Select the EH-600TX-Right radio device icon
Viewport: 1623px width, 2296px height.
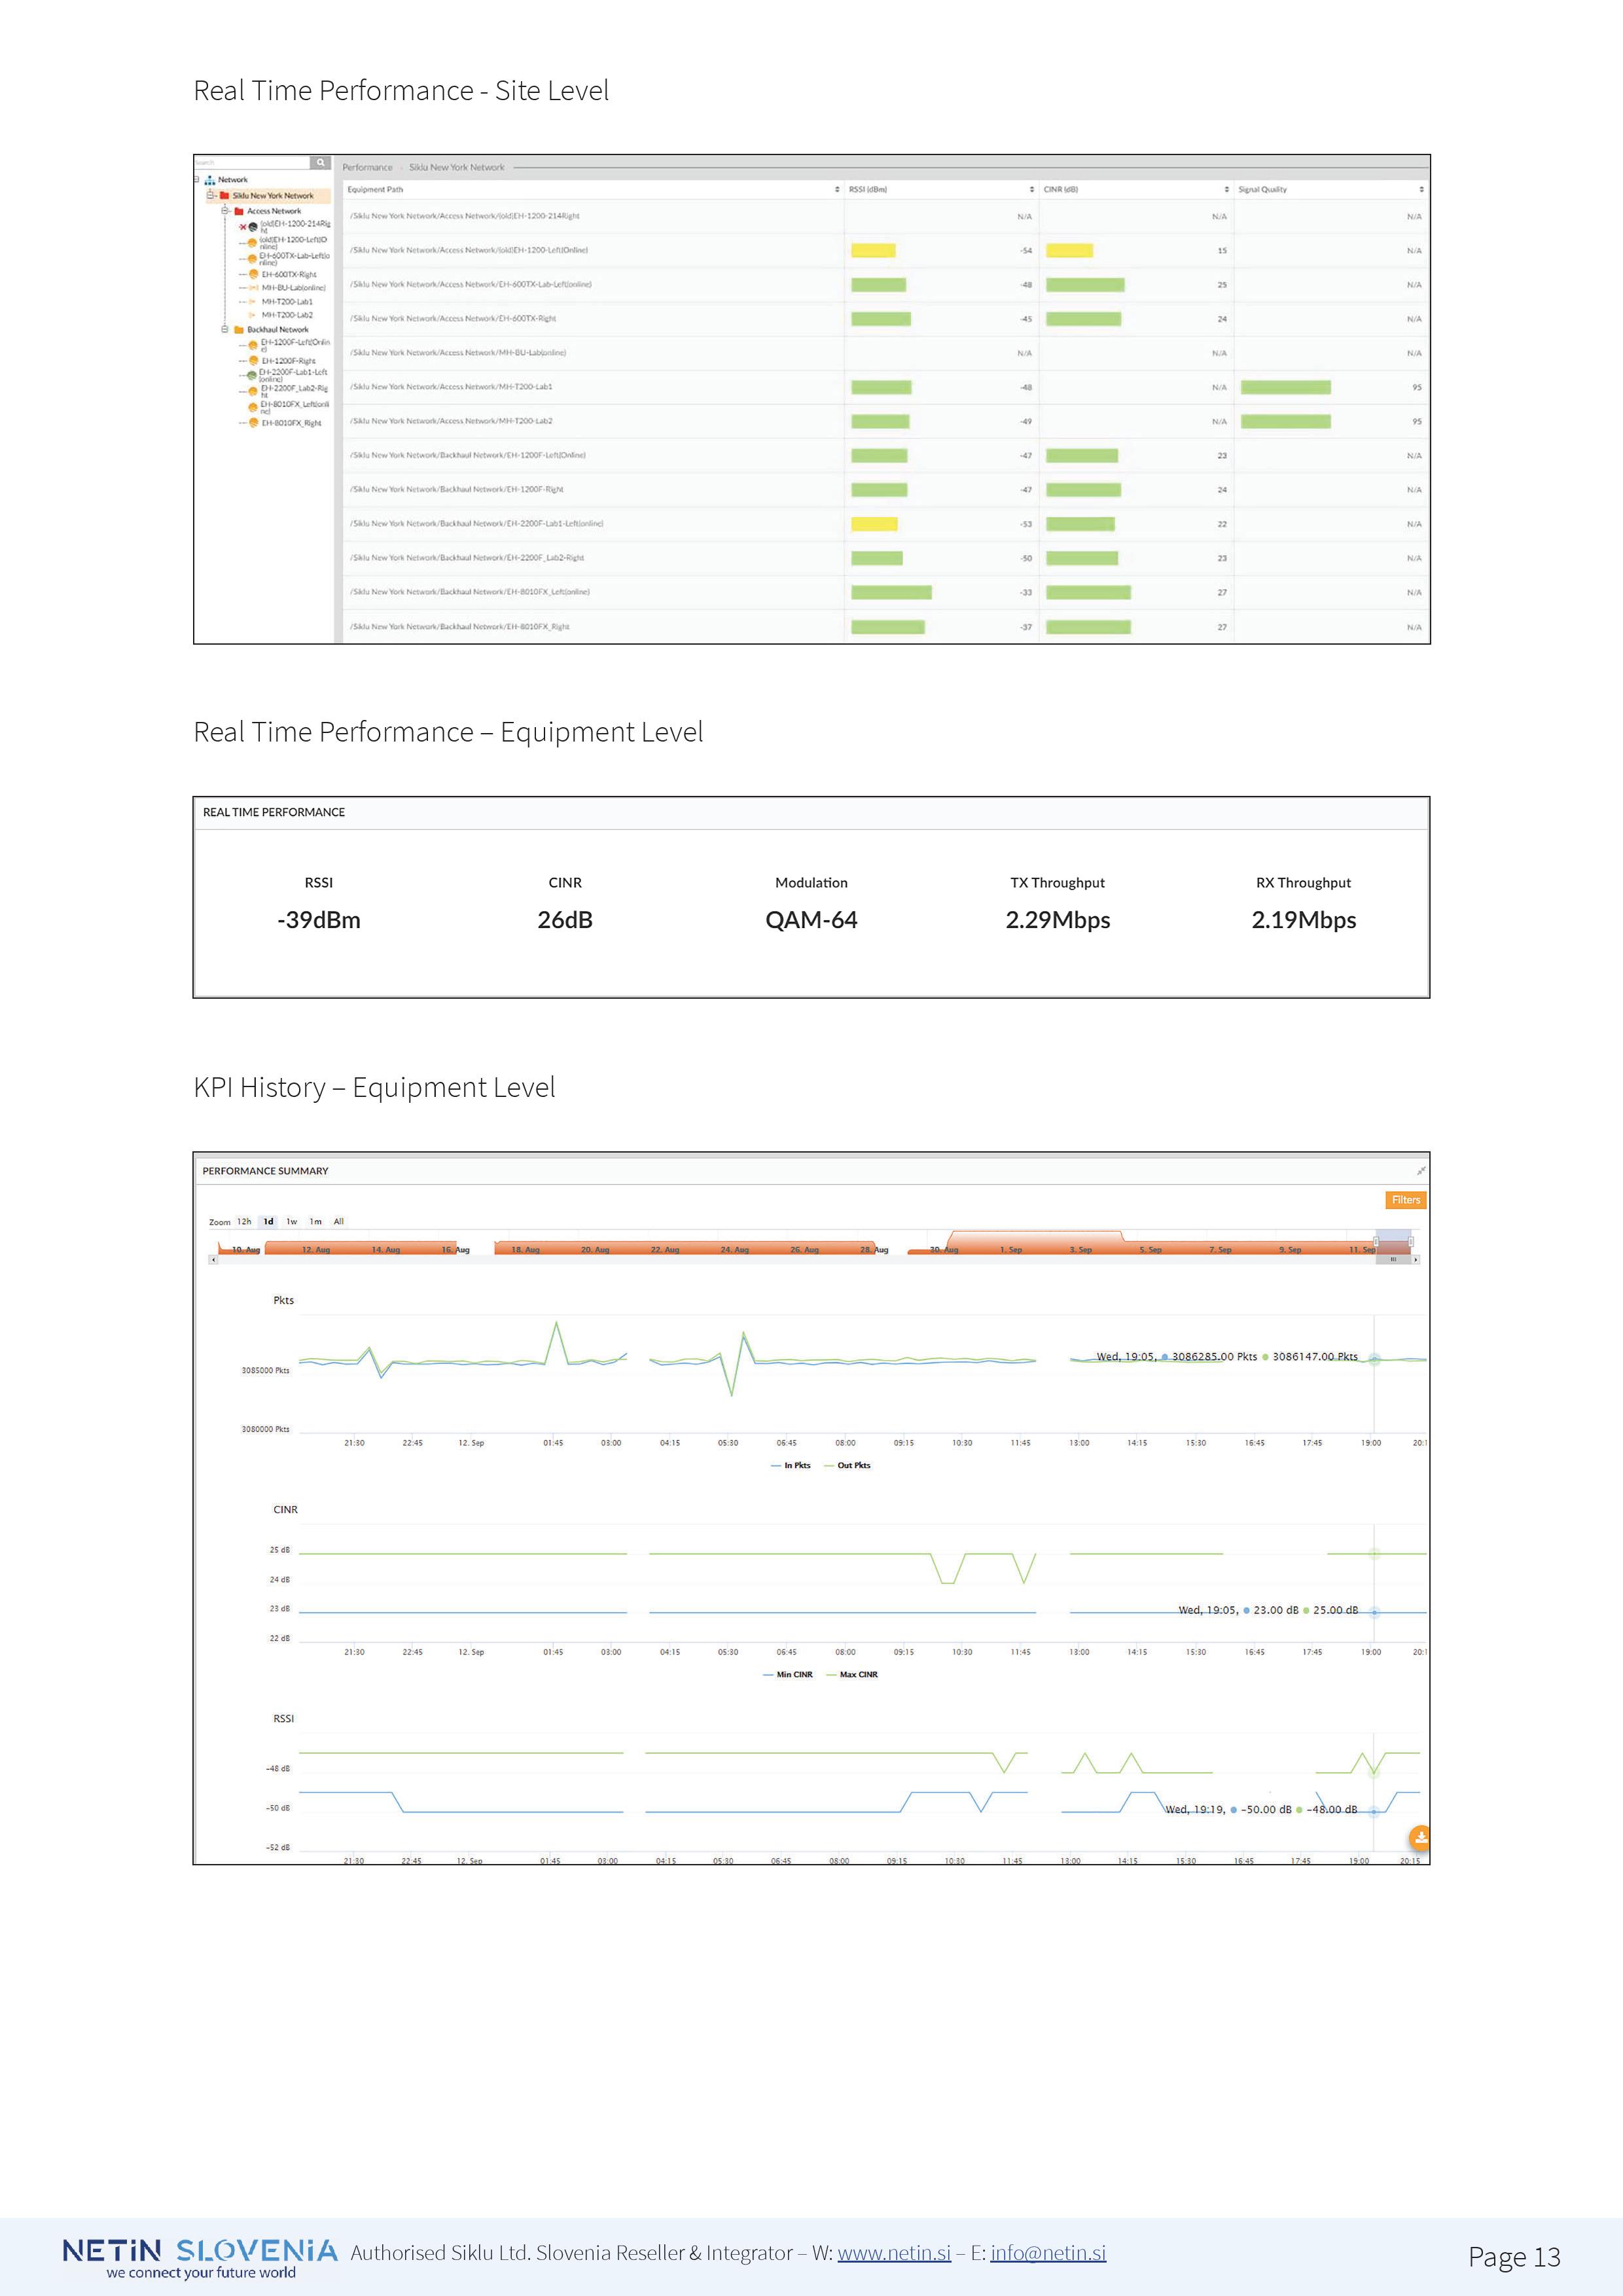pos(253,274)
